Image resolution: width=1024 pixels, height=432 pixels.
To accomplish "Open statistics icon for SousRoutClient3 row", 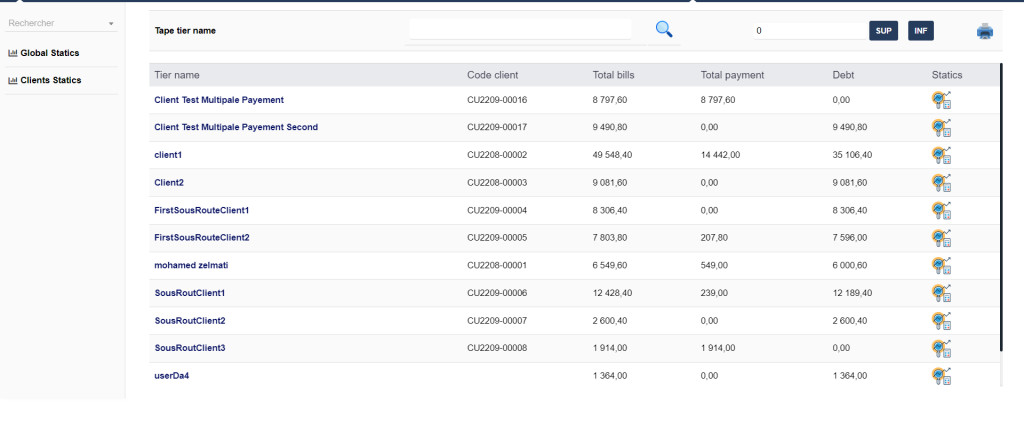I will pos(941,348).
